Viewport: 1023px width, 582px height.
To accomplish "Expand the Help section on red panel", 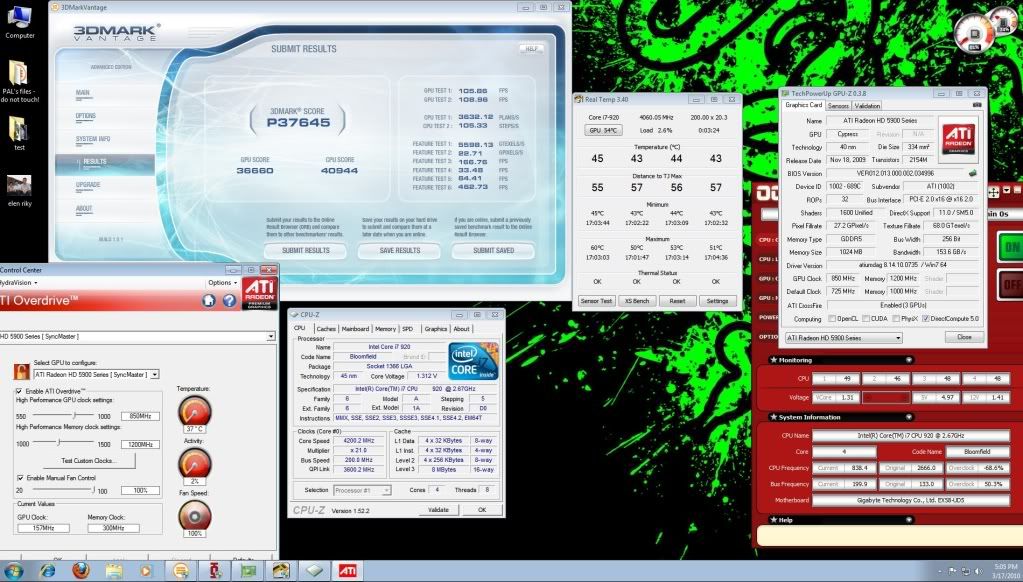I will [x=909, y=520].
